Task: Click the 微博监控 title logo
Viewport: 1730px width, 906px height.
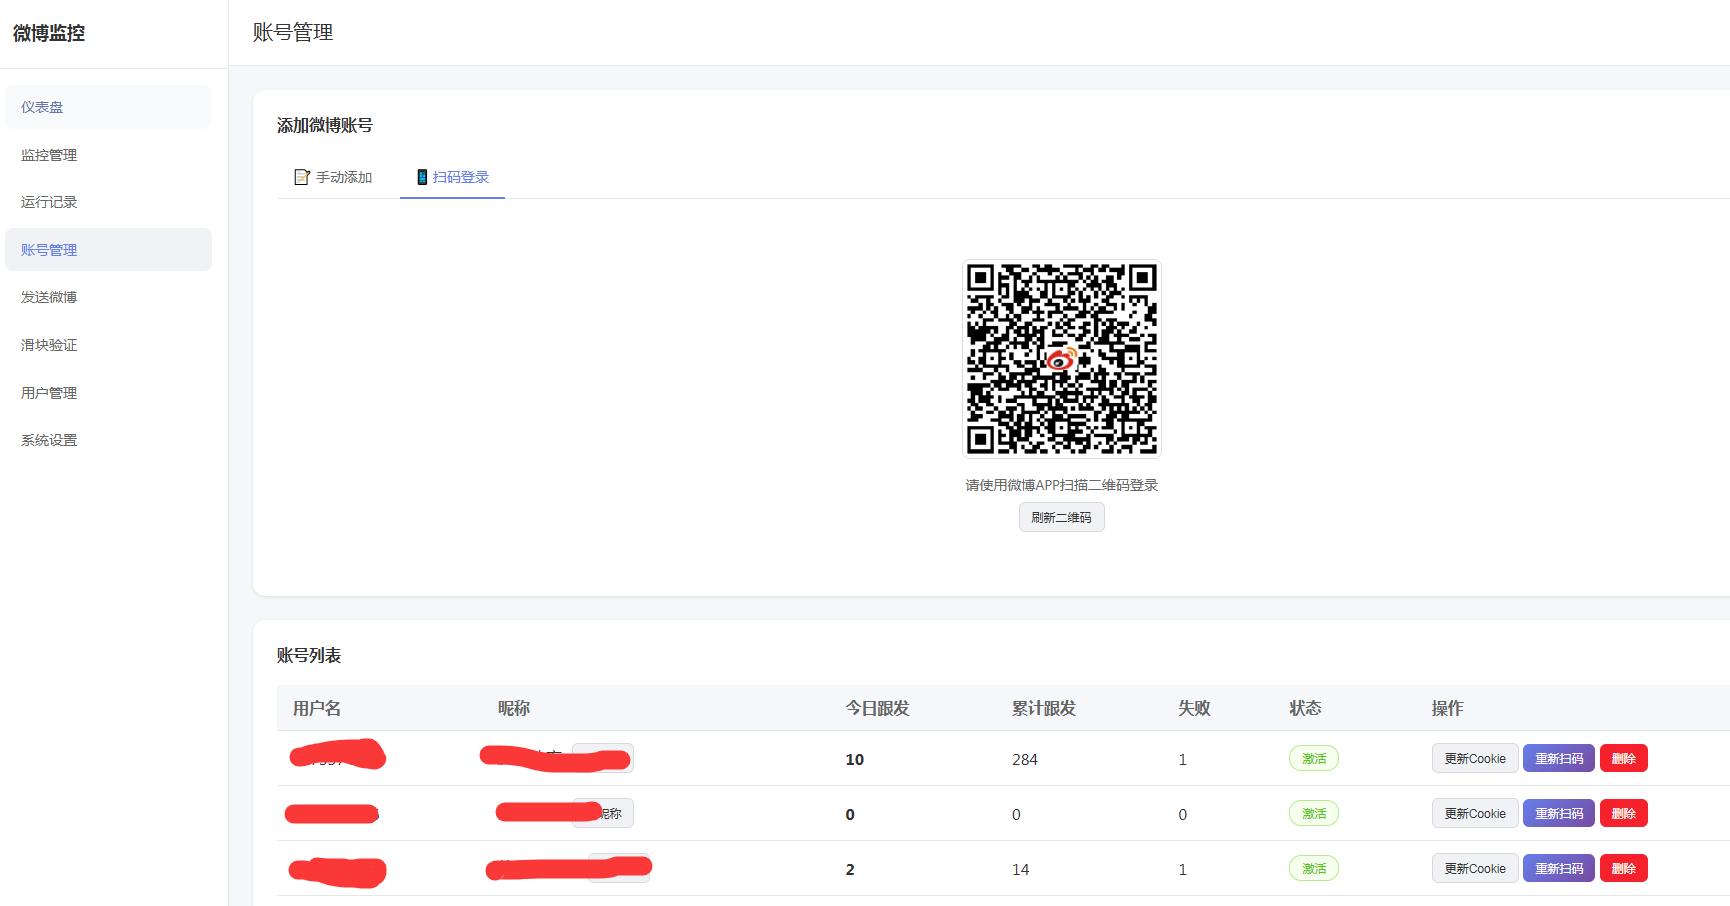Action: 49,33
